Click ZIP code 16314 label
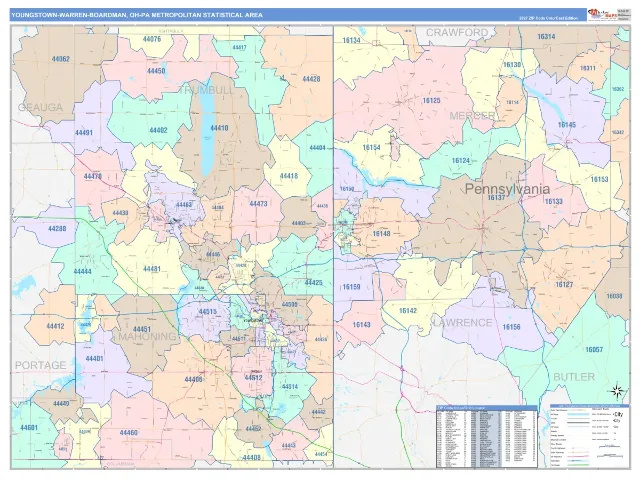This screenshot has width=640, height=480. pos(546,37)
